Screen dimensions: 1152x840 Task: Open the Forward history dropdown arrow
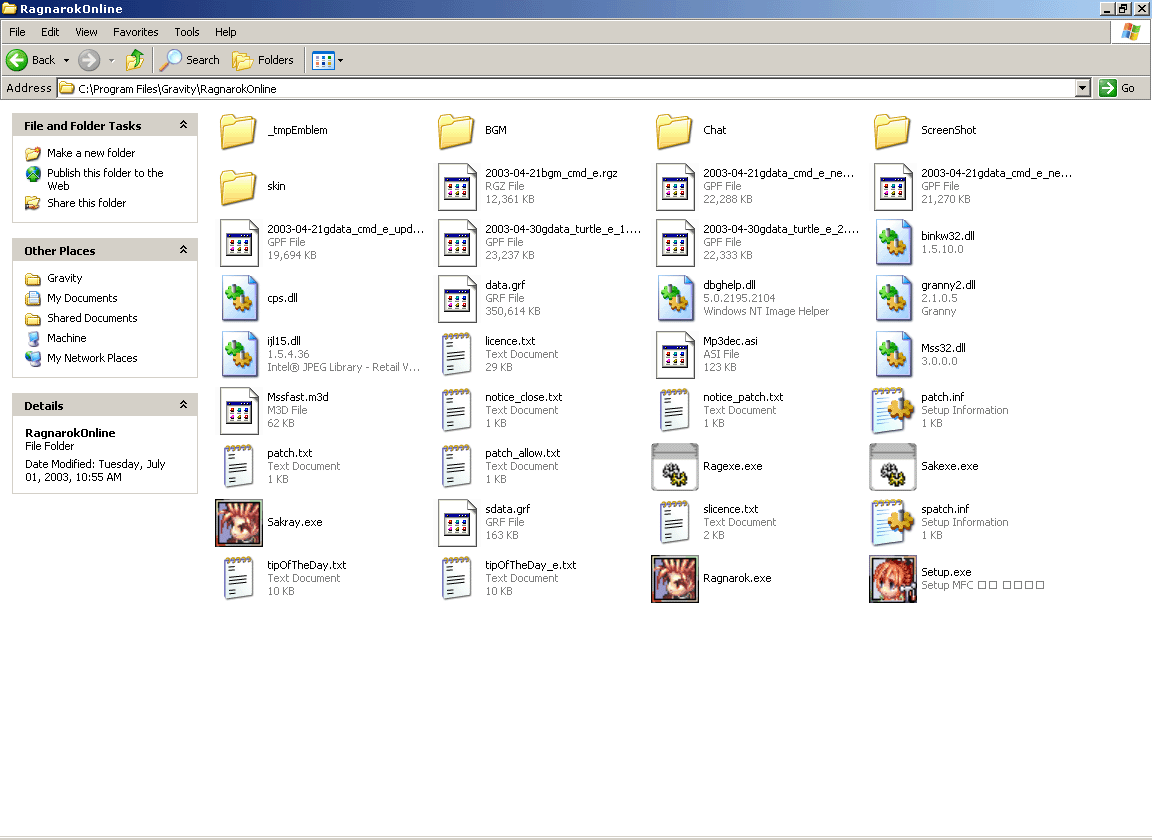point(111,60)
